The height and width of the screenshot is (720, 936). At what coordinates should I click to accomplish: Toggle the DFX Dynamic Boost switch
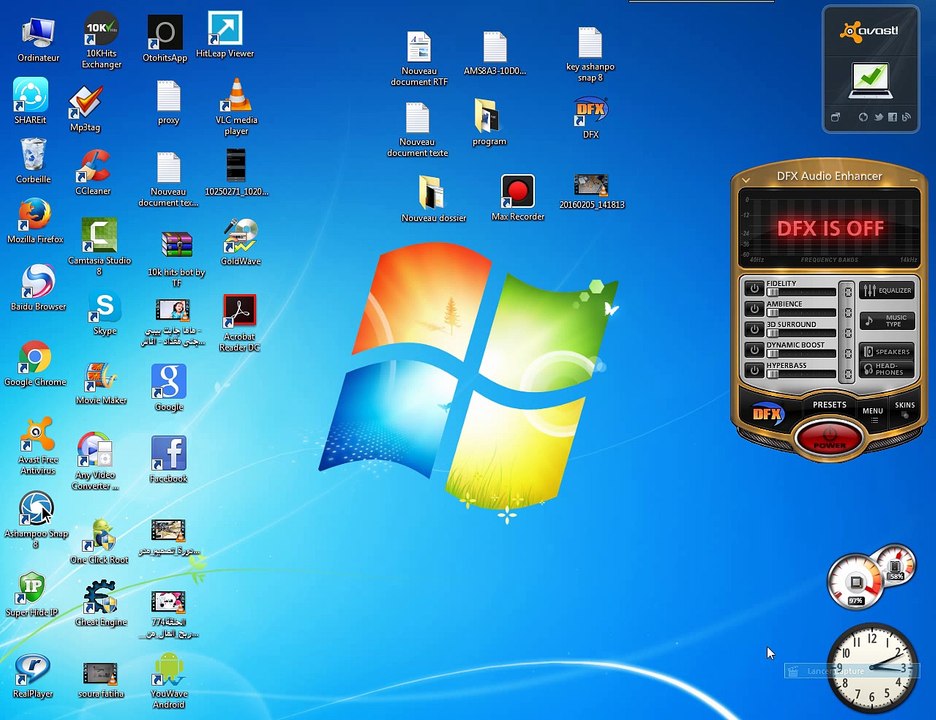[x=754, y=349]
